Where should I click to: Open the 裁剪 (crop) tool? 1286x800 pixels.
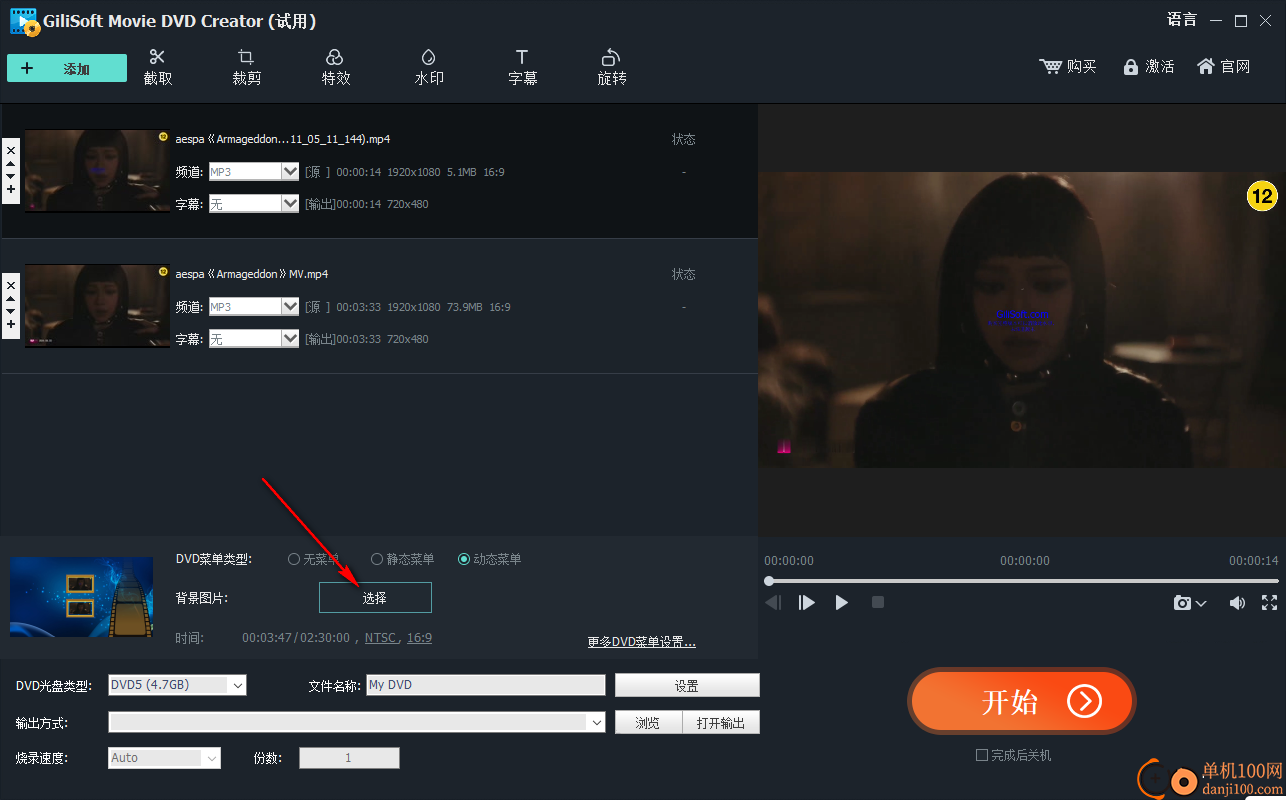click(246, 67)
